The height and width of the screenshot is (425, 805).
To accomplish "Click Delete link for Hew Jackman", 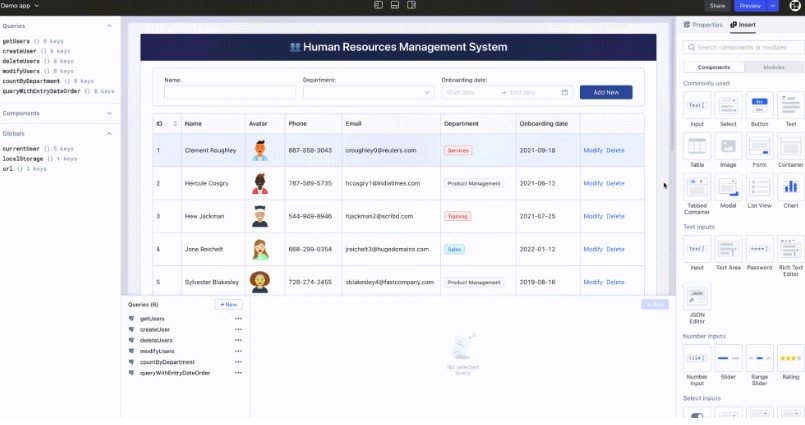I will [615, 216].
